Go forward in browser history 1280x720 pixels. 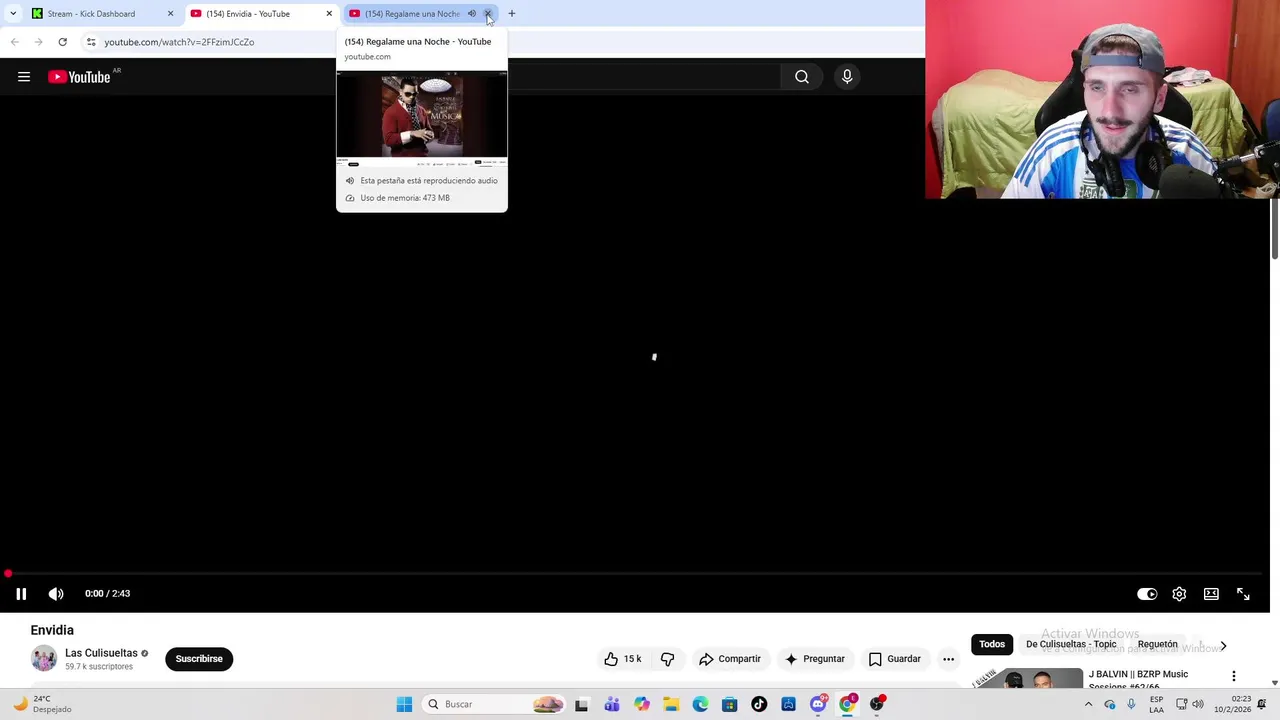pyautogui.click(x=38, y=42)
